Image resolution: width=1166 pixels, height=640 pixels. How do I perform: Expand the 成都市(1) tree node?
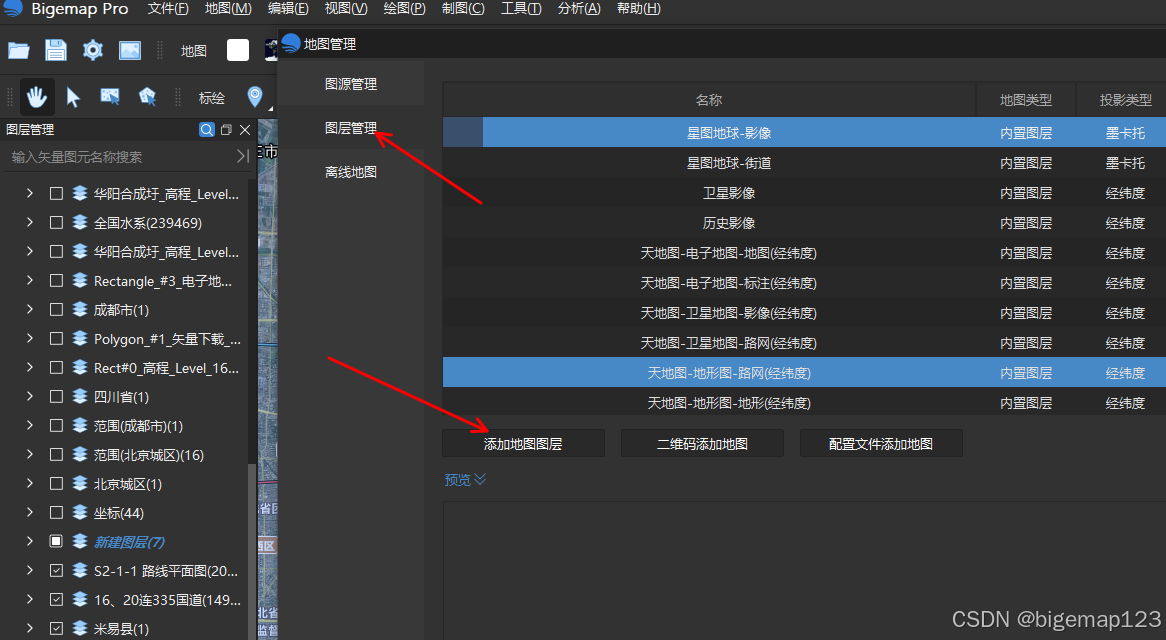point(30,309)
